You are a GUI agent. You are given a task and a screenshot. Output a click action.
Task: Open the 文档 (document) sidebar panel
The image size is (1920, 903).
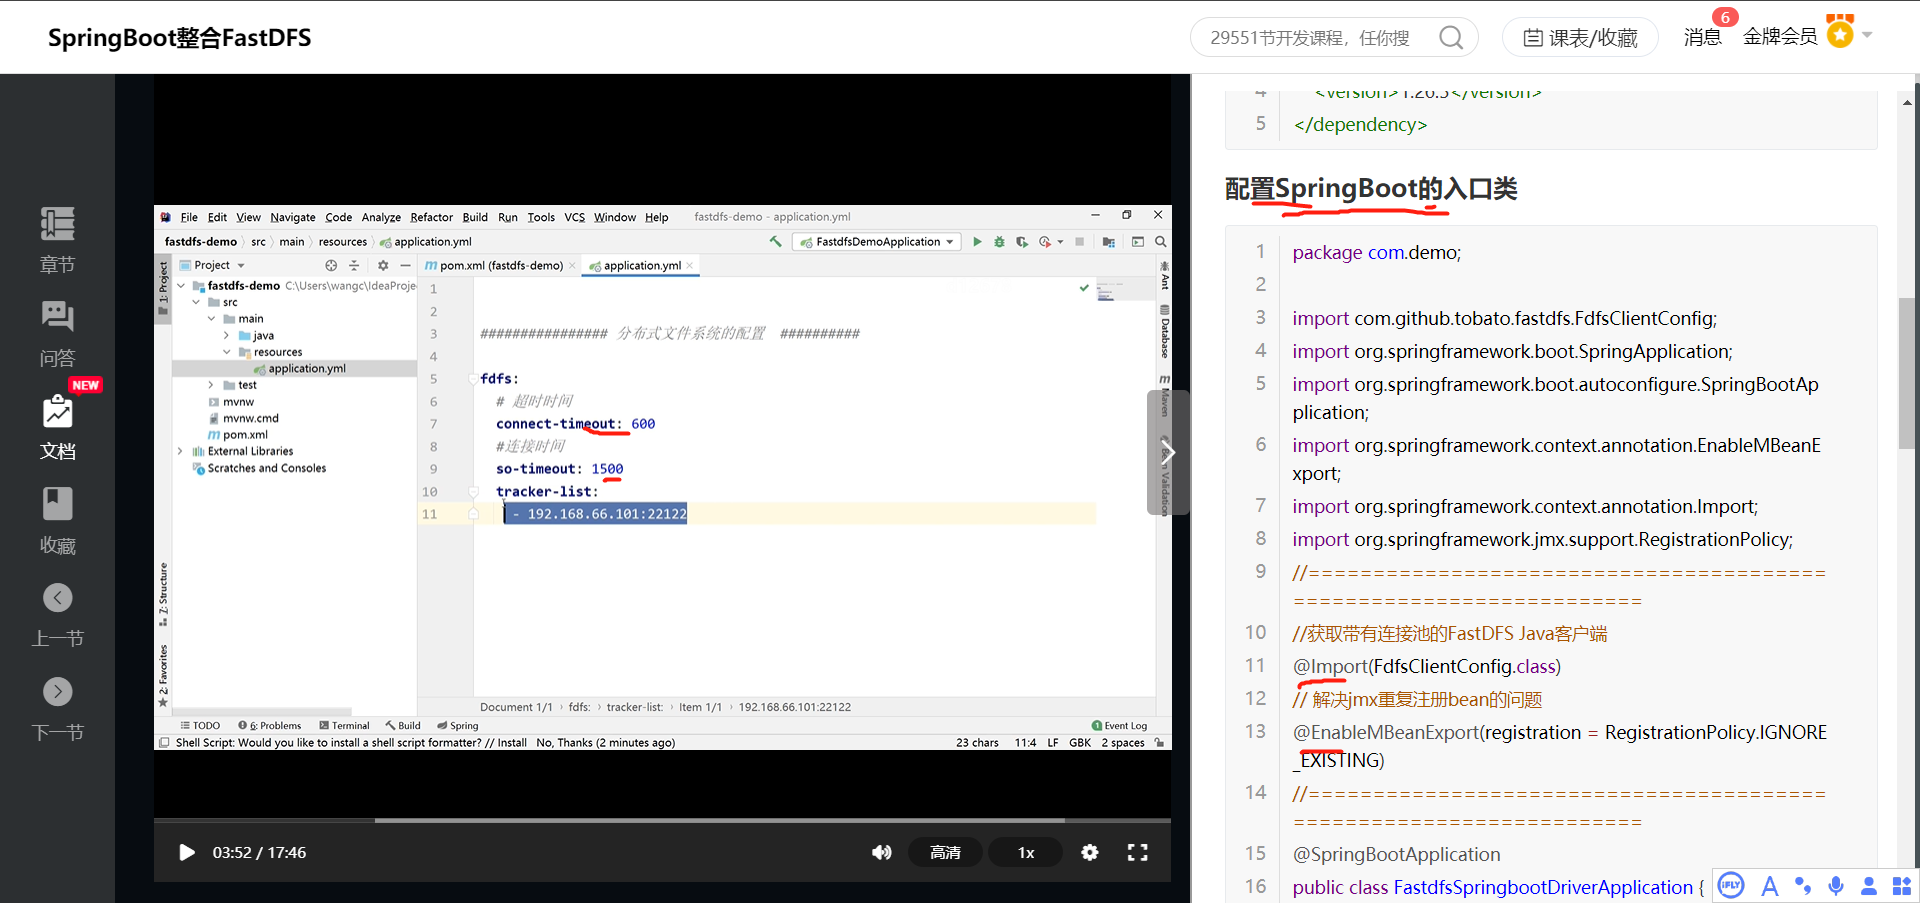[x=57, y=427]
